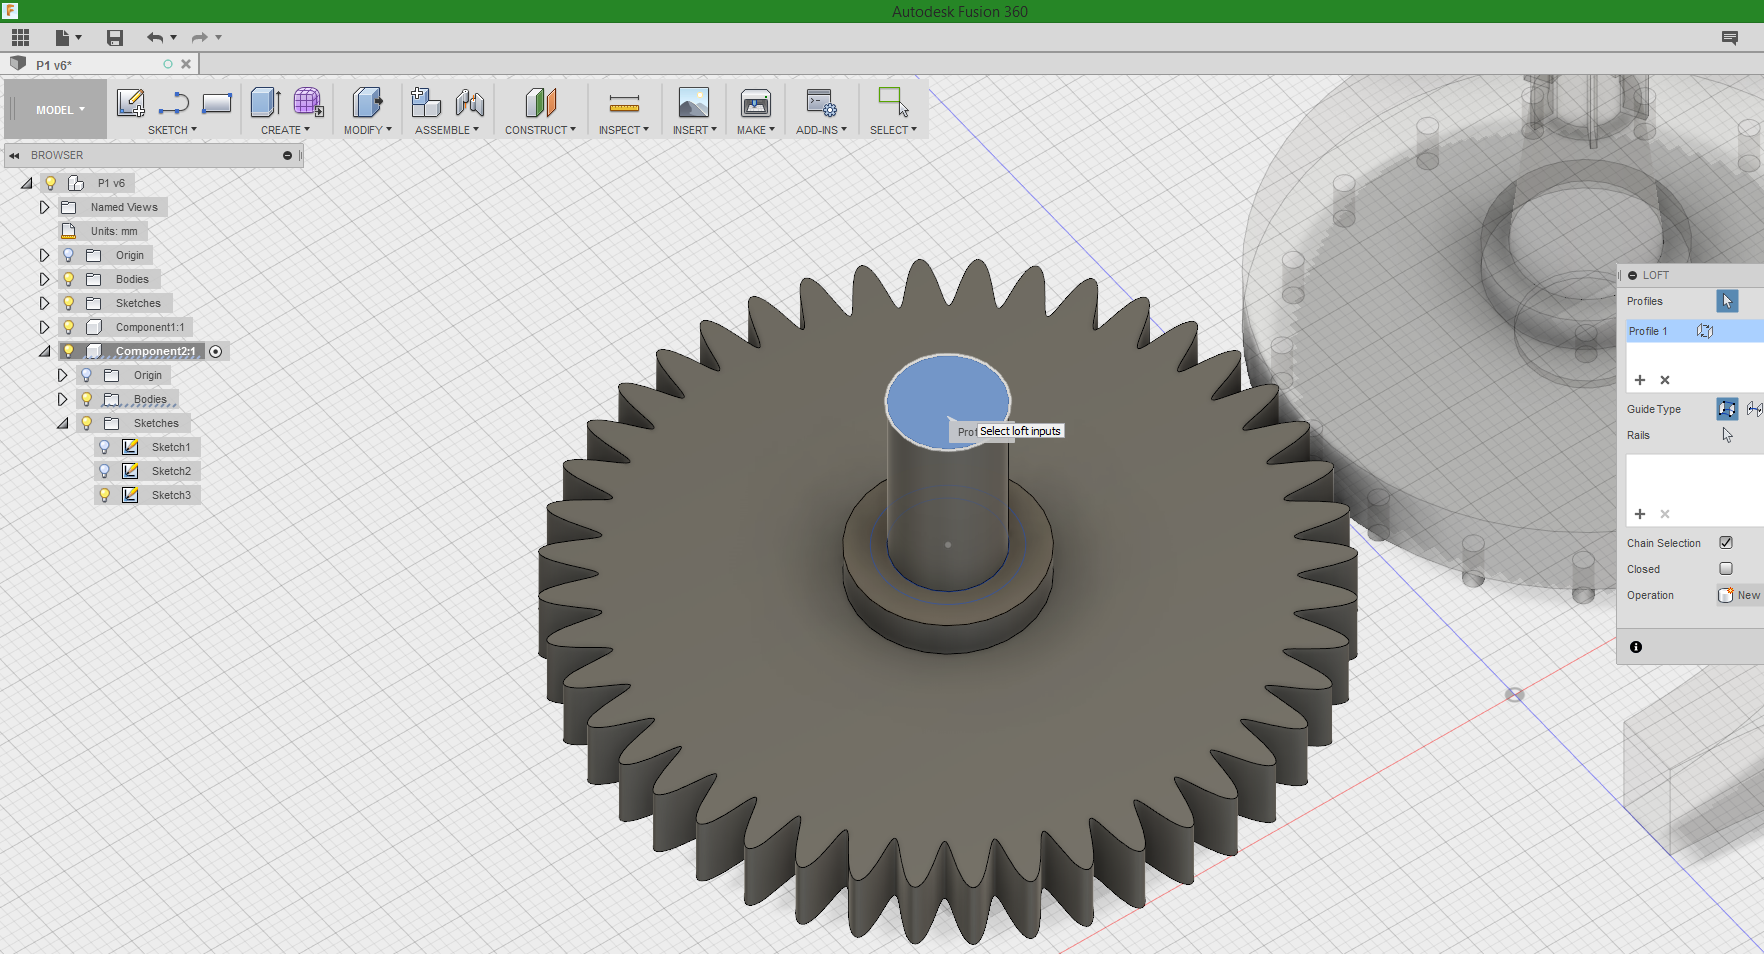Toggle visibility bulb of P1 v6
Screen dimensions: 1764x954
(x=50, y=183)
